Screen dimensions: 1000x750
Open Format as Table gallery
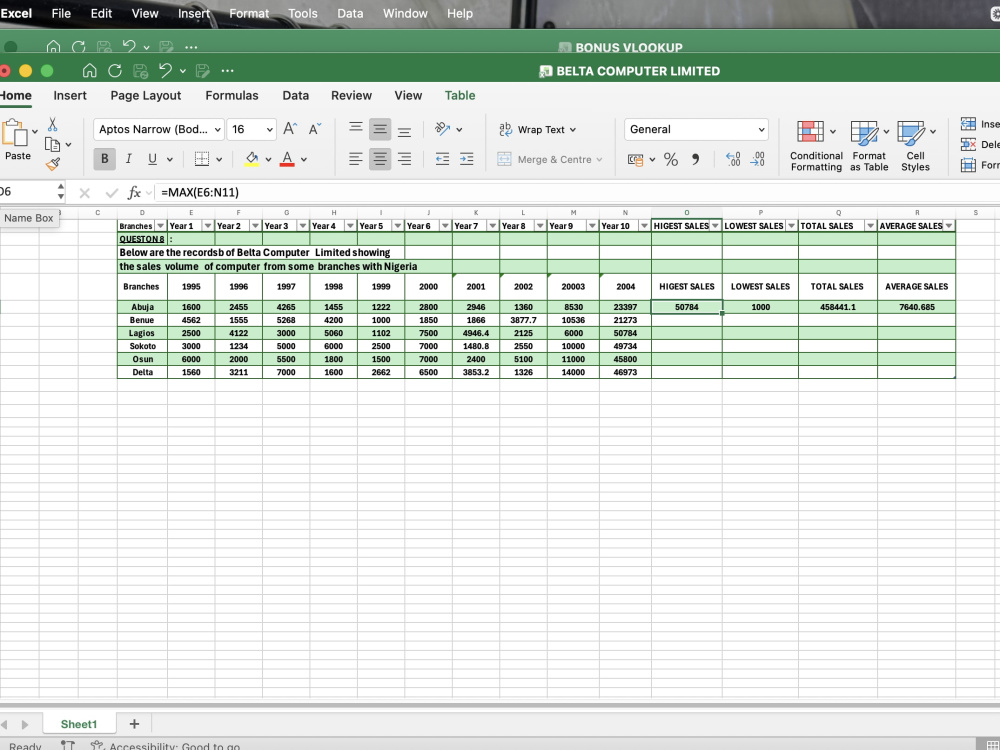(x=869, y=146)
